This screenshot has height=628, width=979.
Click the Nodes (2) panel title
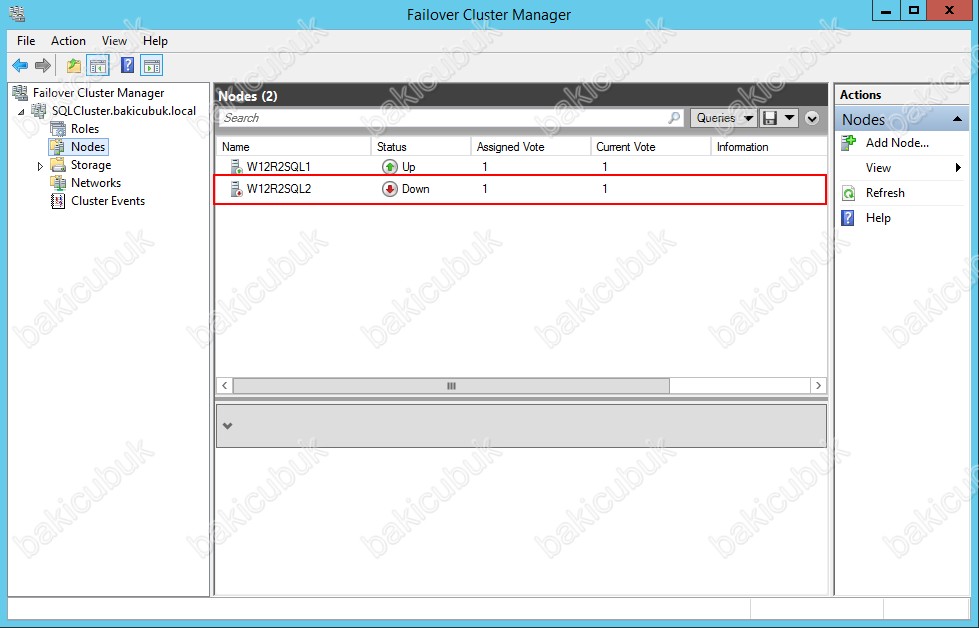pos(248,96)
